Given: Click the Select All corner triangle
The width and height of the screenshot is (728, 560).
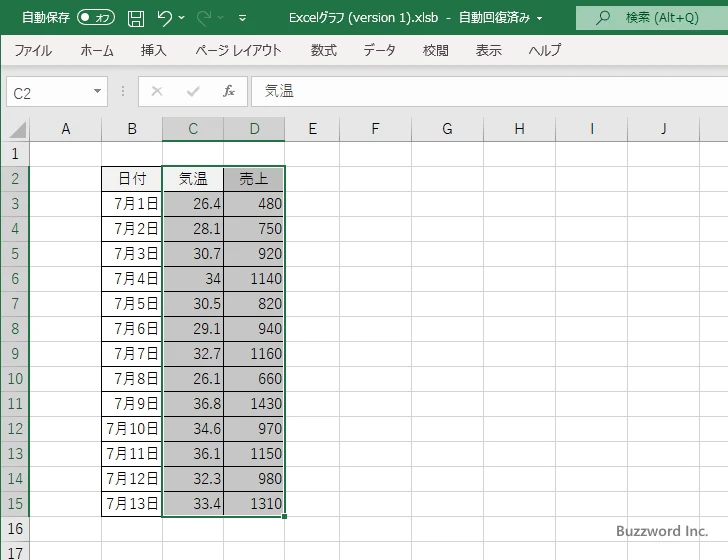Looking at the screenshot, I should pos(18,130).
